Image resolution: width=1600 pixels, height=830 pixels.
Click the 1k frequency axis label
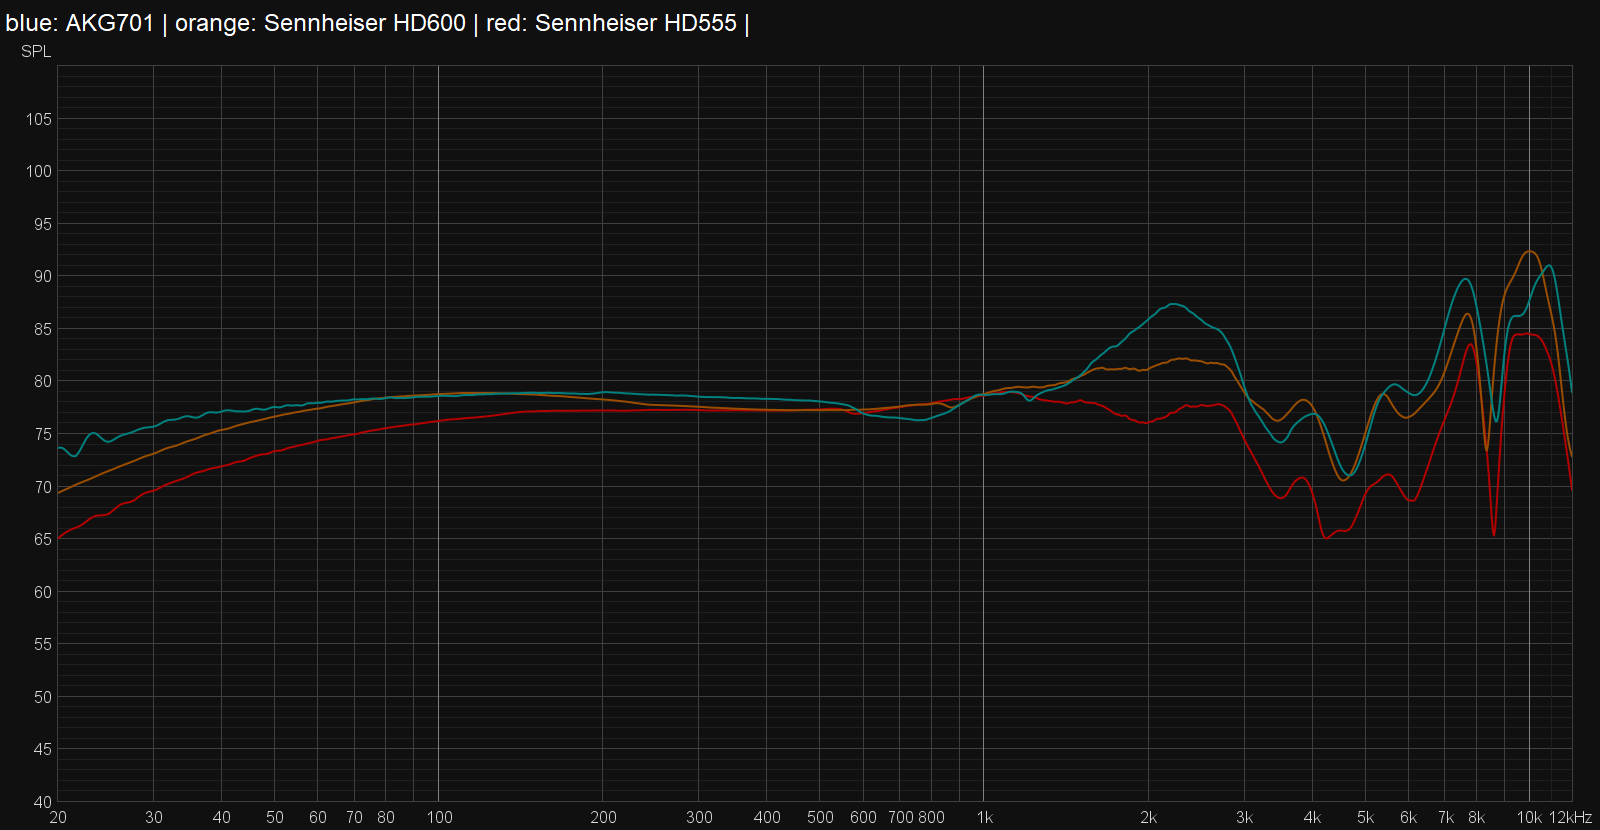click(x=985, y=817)
